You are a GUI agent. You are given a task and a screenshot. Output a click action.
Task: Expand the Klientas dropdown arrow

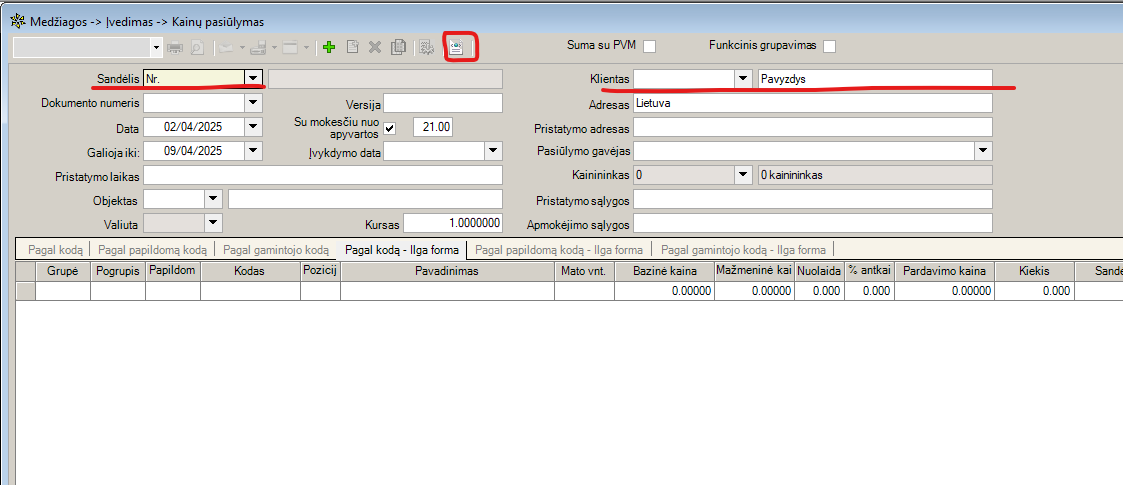(742, 78)
